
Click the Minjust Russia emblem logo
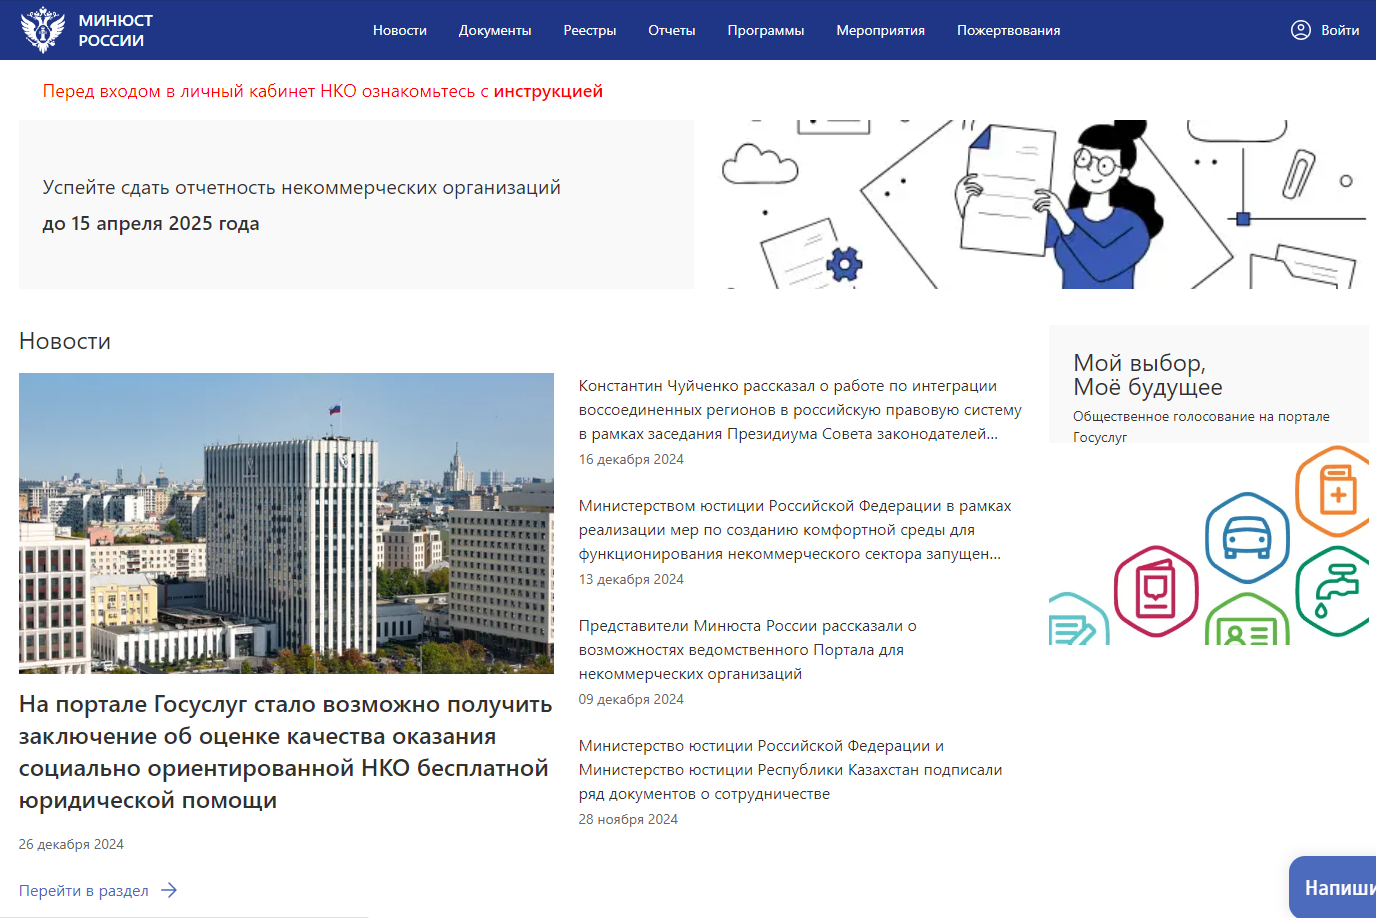pyautogui.click(x=43, y=30)
